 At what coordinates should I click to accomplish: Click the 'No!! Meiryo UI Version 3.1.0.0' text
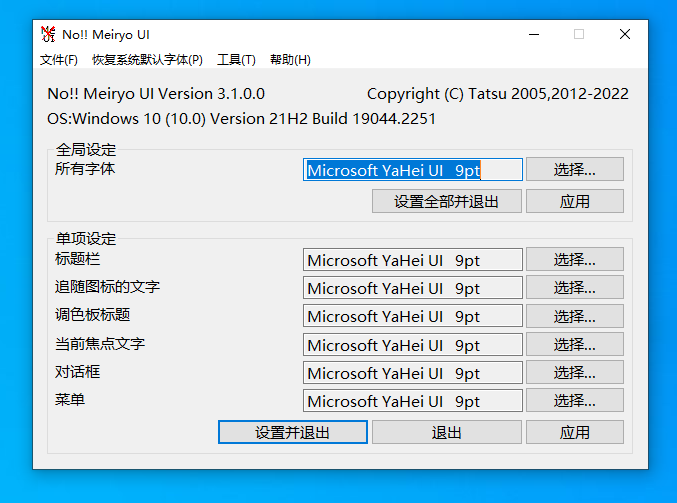point(156,94)
